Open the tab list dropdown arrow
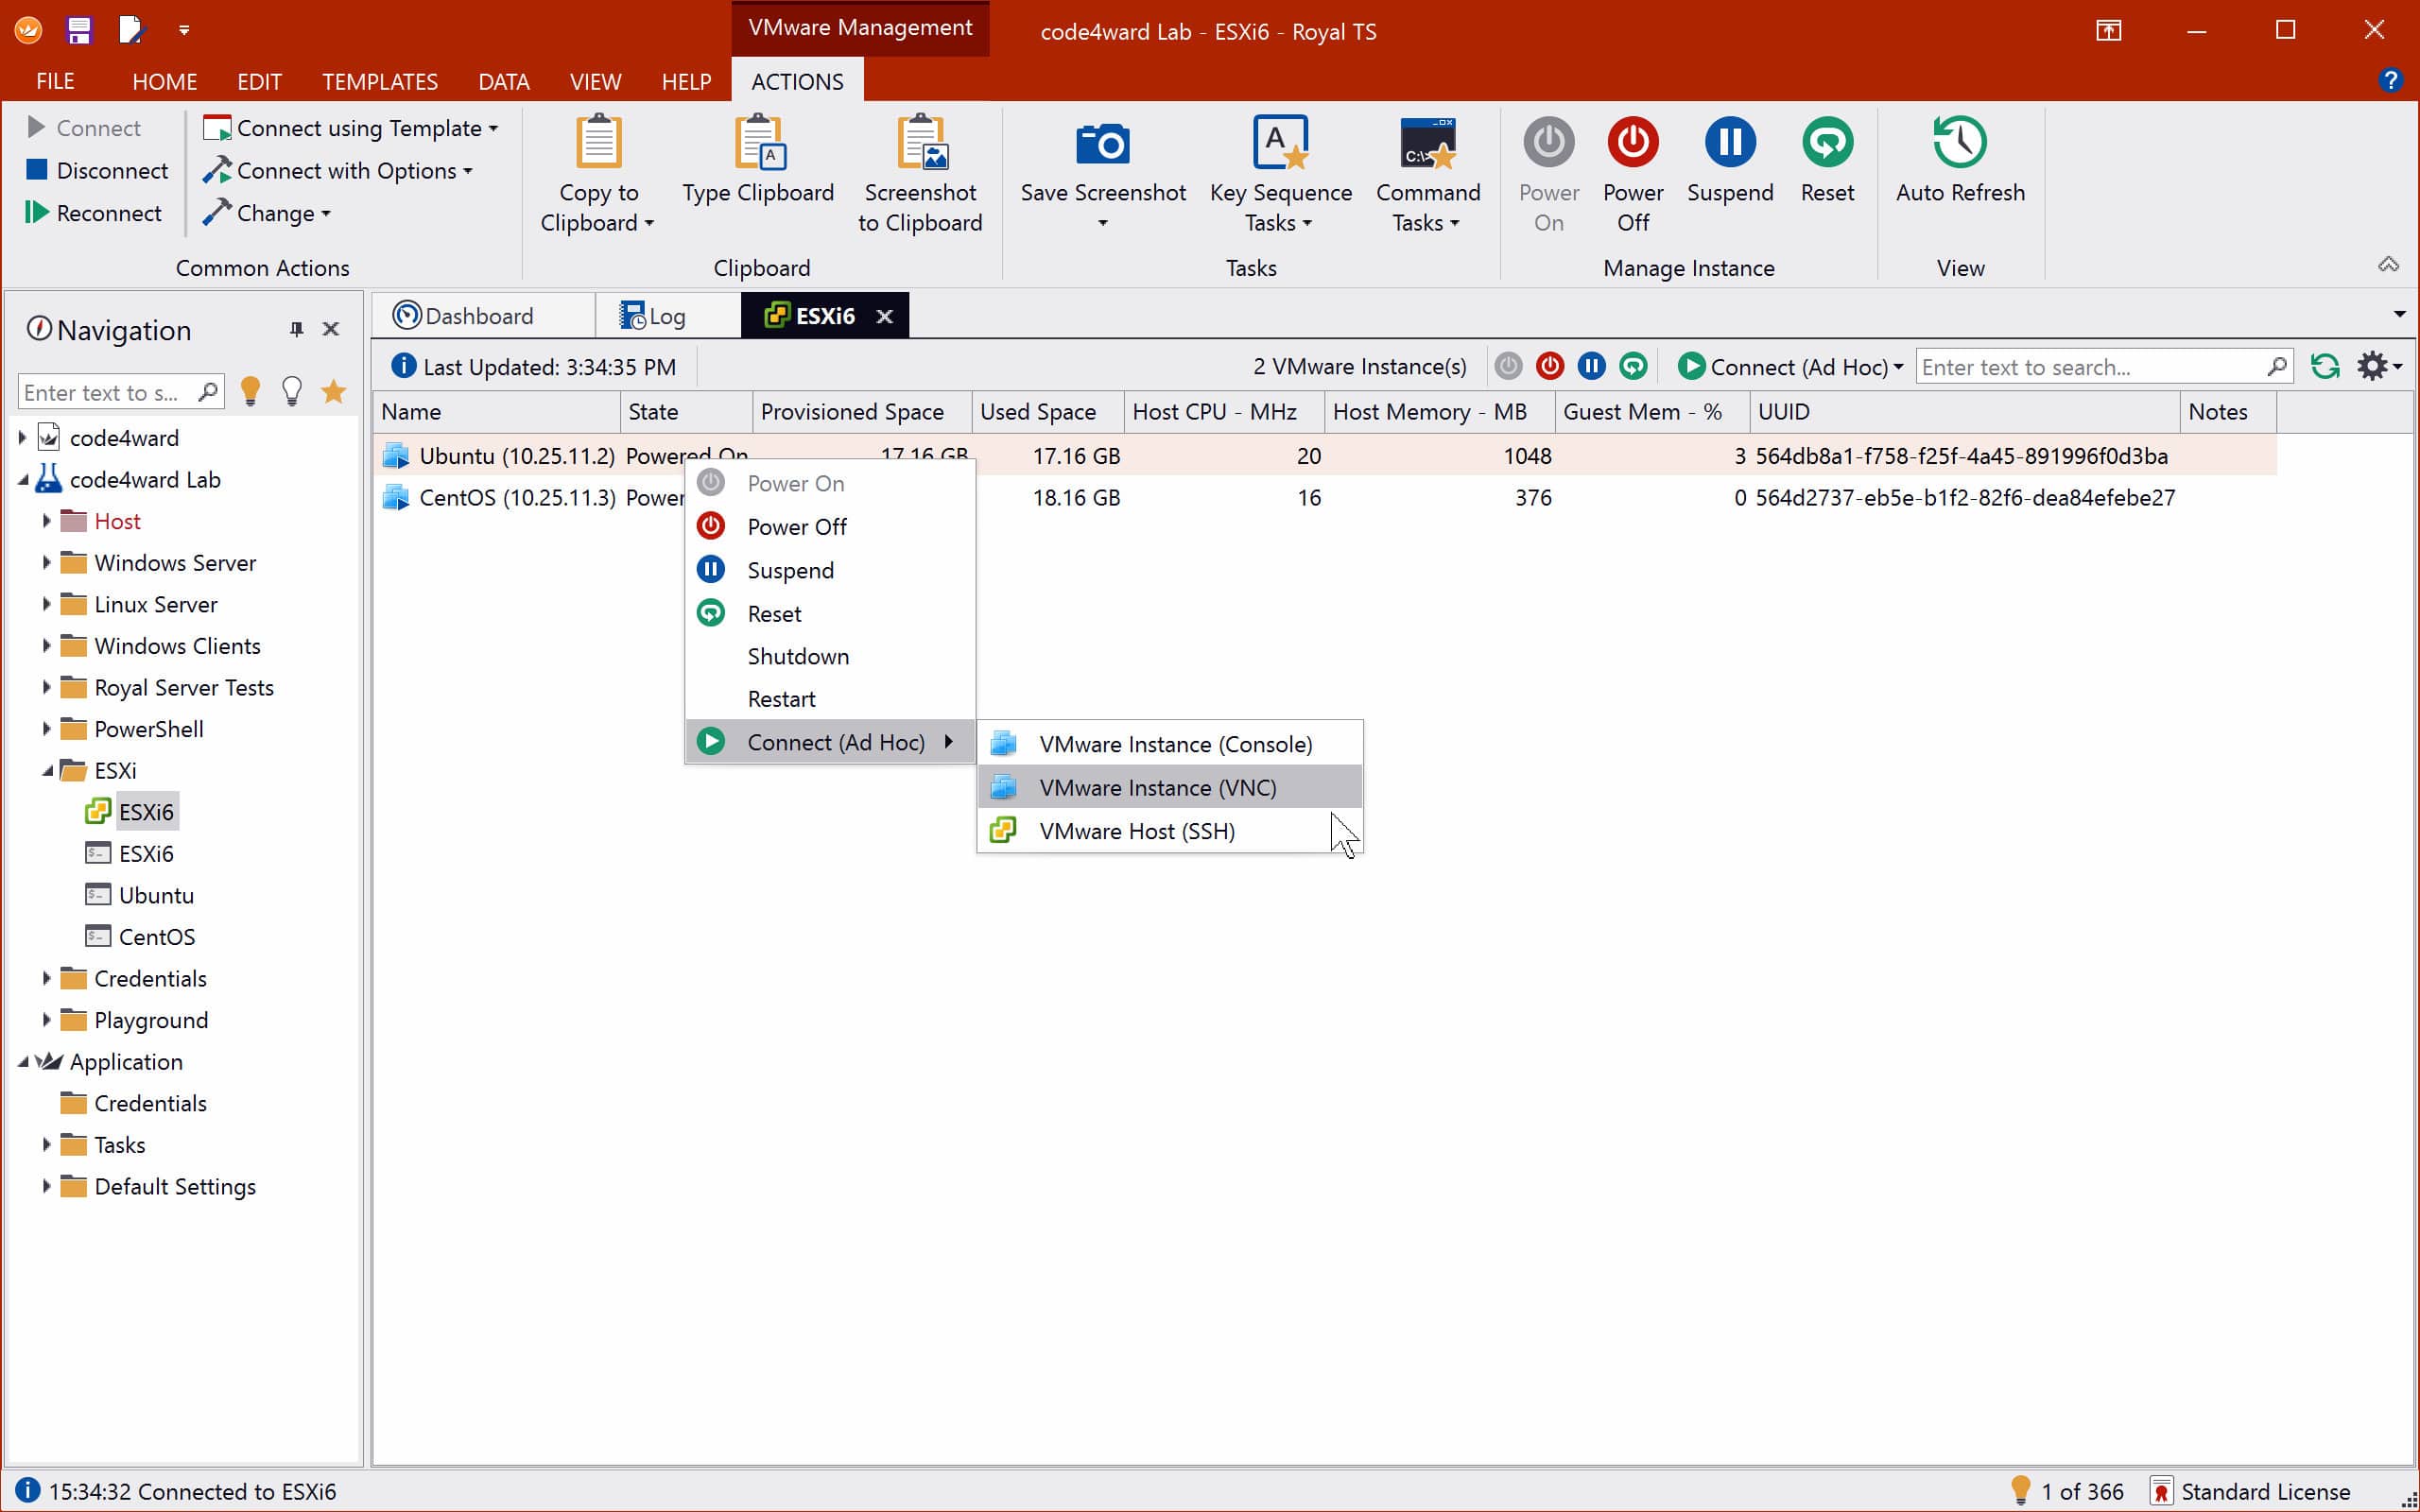The height and width of the screenshot is (1512, 2420). (2399, 314)
